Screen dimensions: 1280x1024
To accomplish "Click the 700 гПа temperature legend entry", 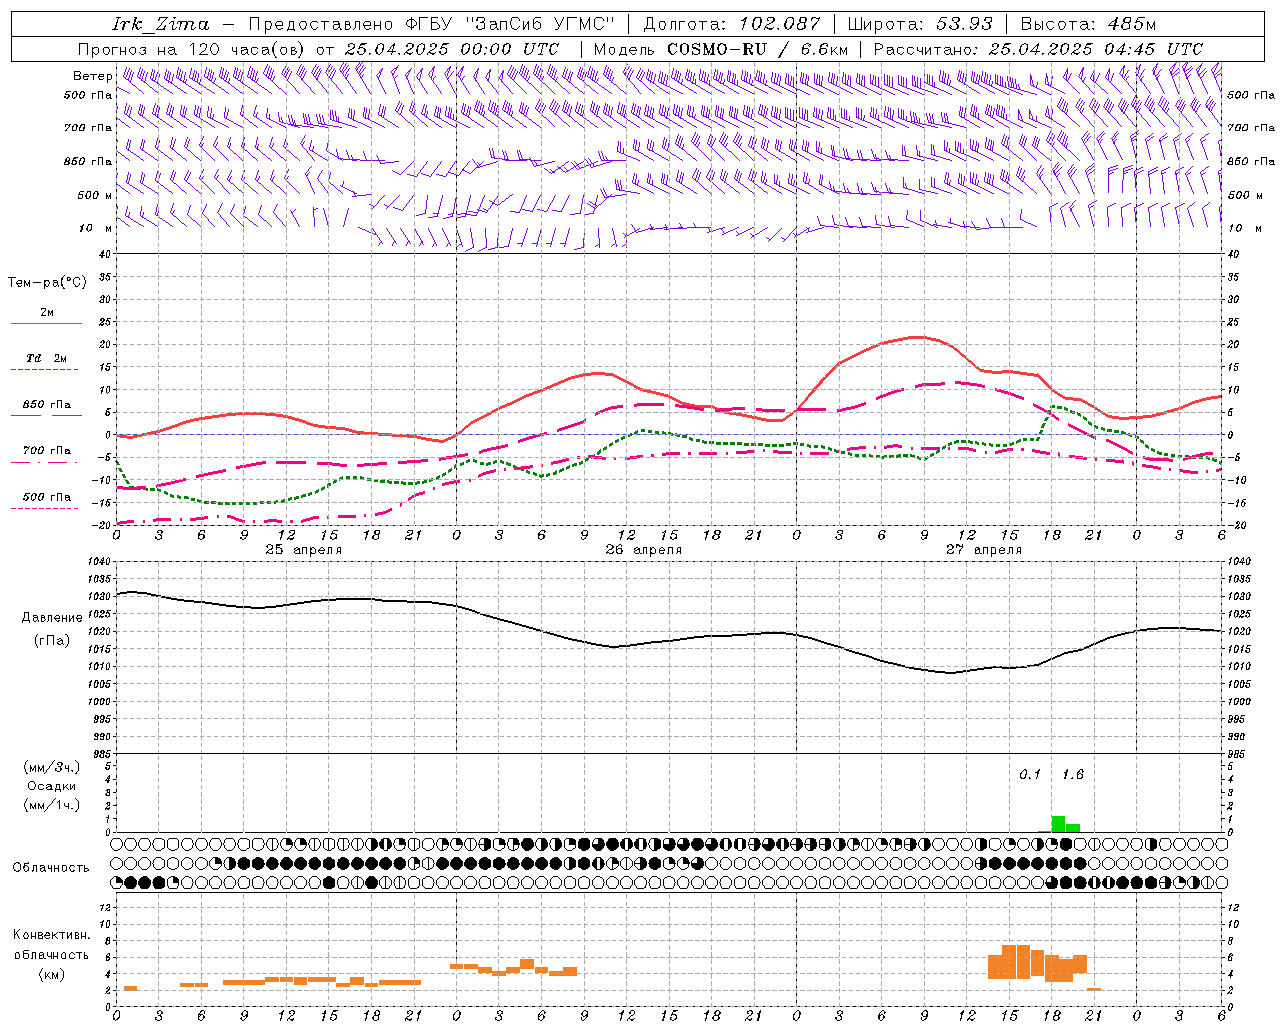I will pyautogui.click(x=47, y=451).
